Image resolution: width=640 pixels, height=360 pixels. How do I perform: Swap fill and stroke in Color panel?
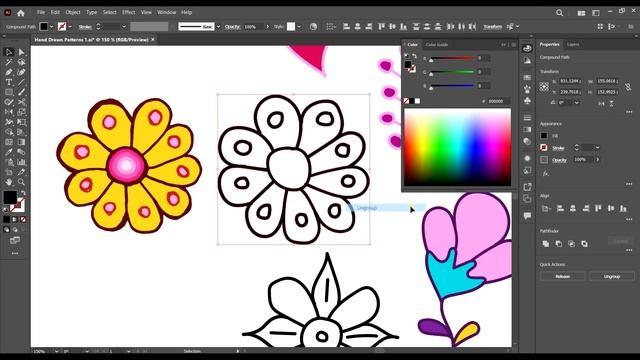[414, 56]
